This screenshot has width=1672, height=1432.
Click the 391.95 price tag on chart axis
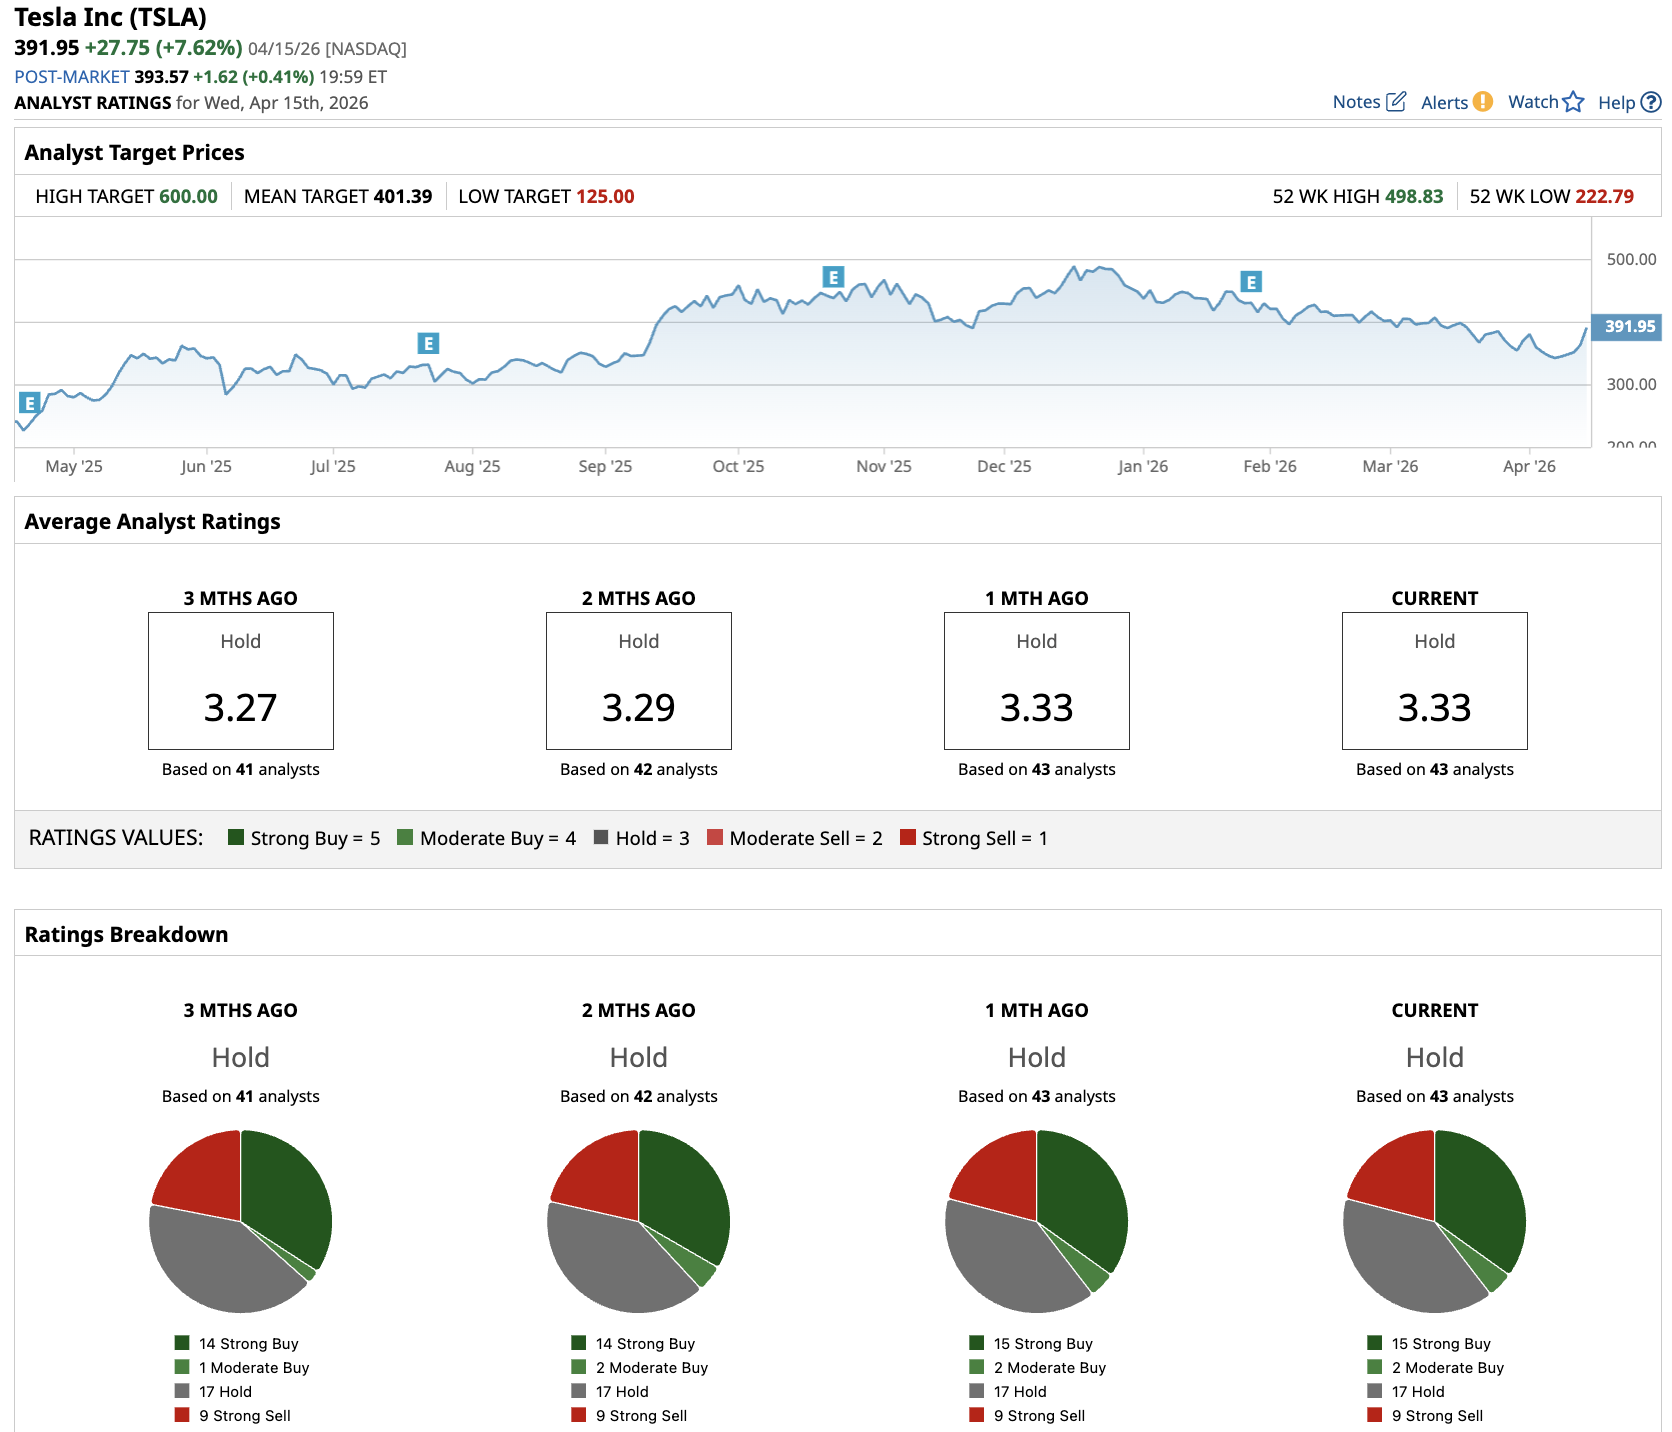tap(1629, 327)
